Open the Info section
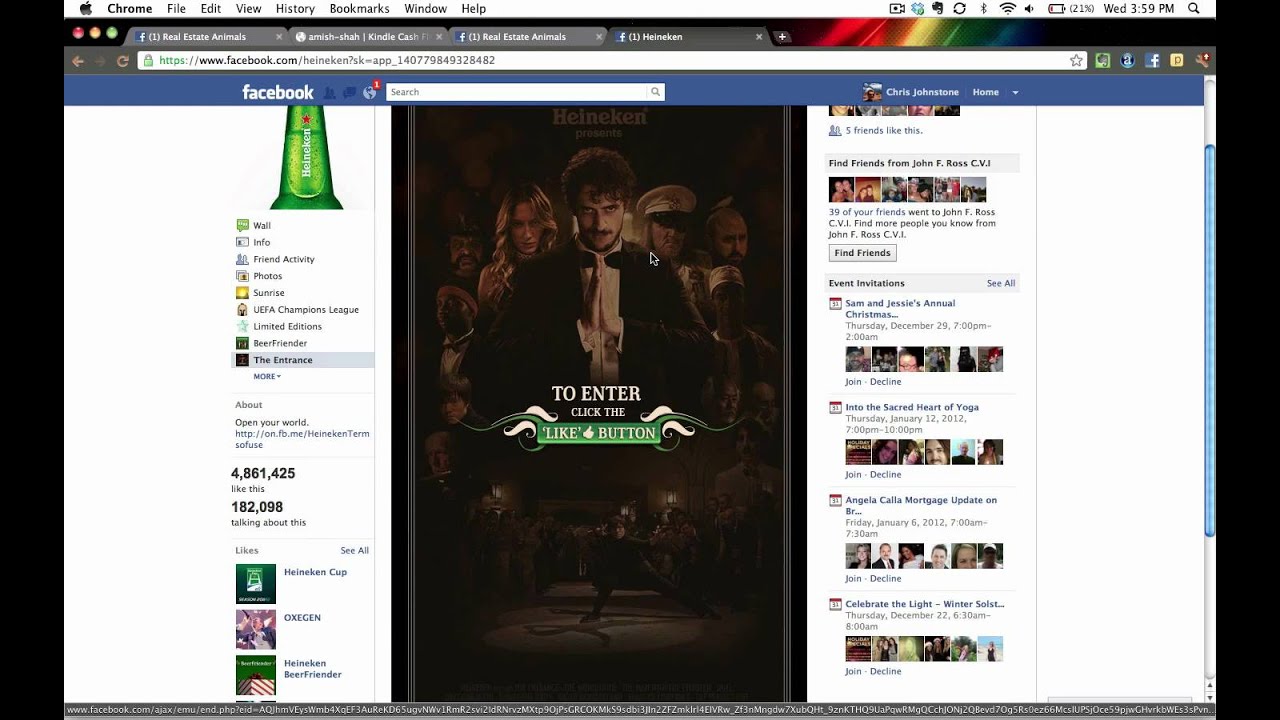The width and height of the screenshot is (1280, 720). pos(261,243)
